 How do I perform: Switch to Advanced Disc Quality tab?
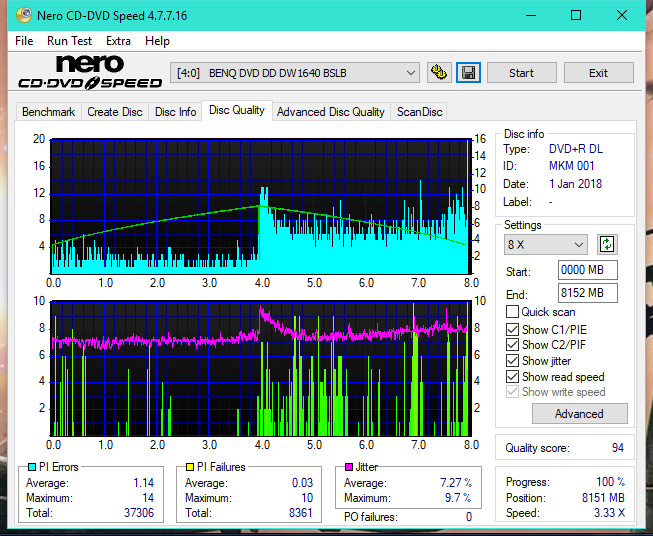click(331, 112)
